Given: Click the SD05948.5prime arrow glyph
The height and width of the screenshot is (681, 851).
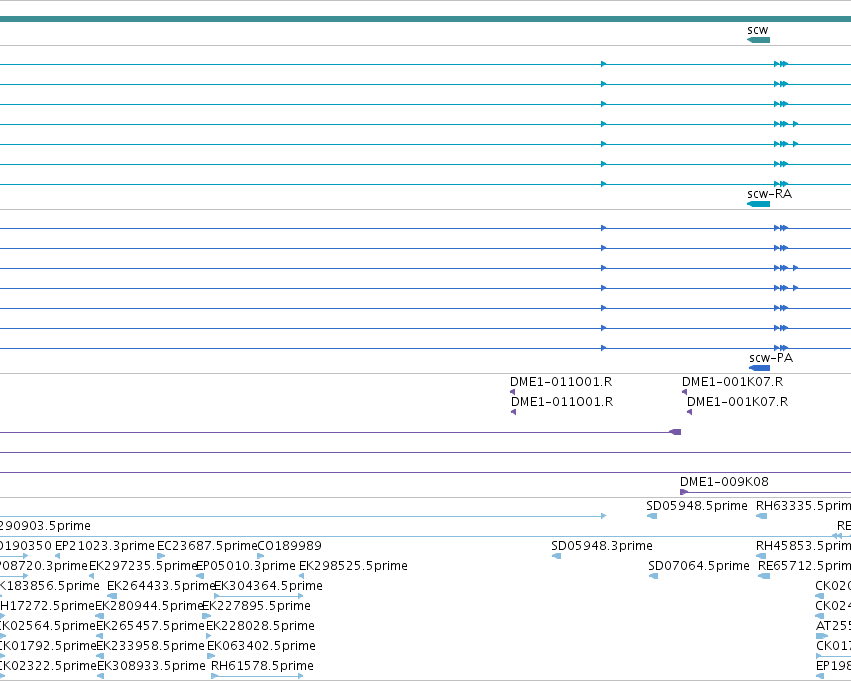Looking at the screenshot, I should pos(652,516).
